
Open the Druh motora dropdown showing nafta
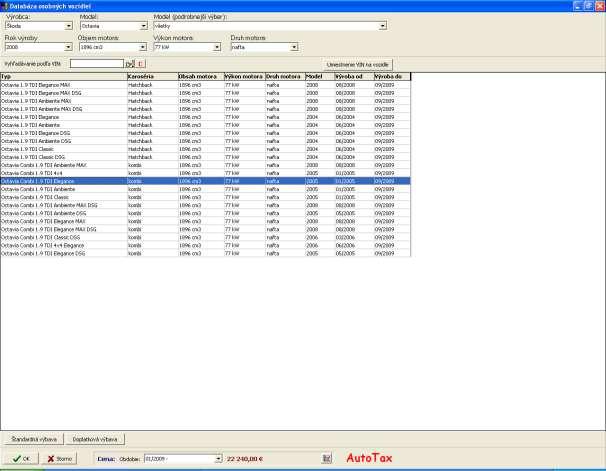[294, 47]
